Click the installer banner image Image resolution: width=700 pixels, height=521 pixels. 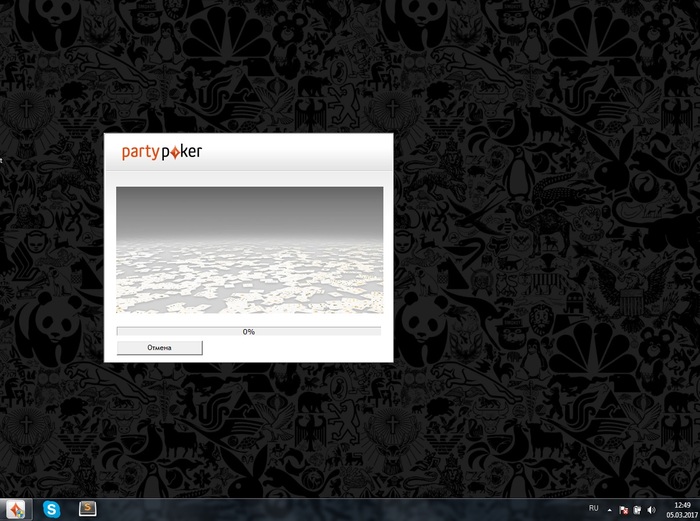click(250, 250)
